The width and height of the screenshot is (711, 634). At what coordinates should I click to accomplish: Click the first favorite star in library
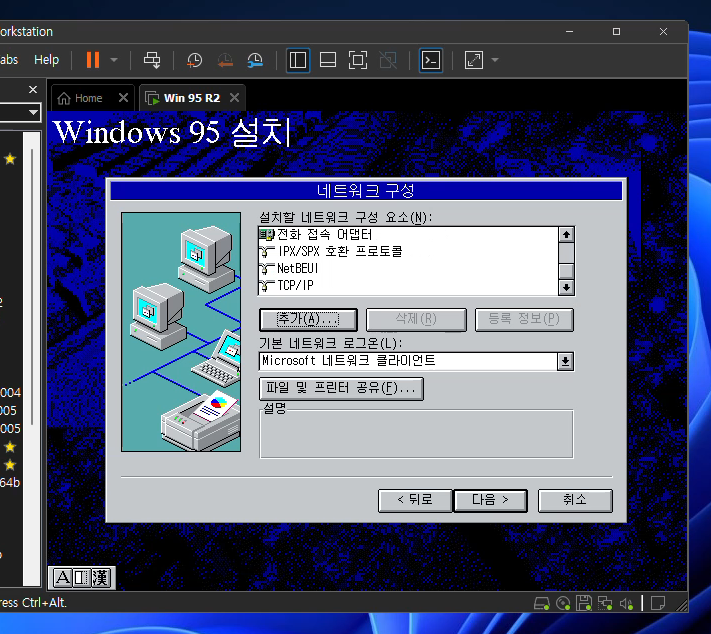click(10, 159)
